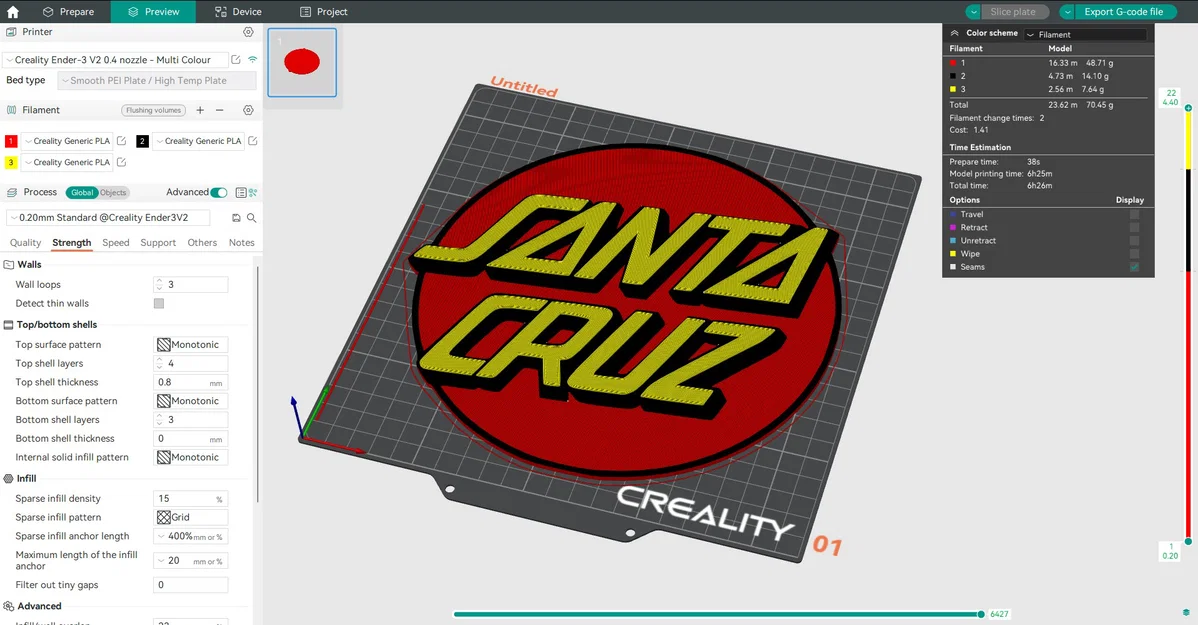This screenshot has width=1198, height=625.
Task: Click the Sparse infill density field
Action: click(190, 498)
